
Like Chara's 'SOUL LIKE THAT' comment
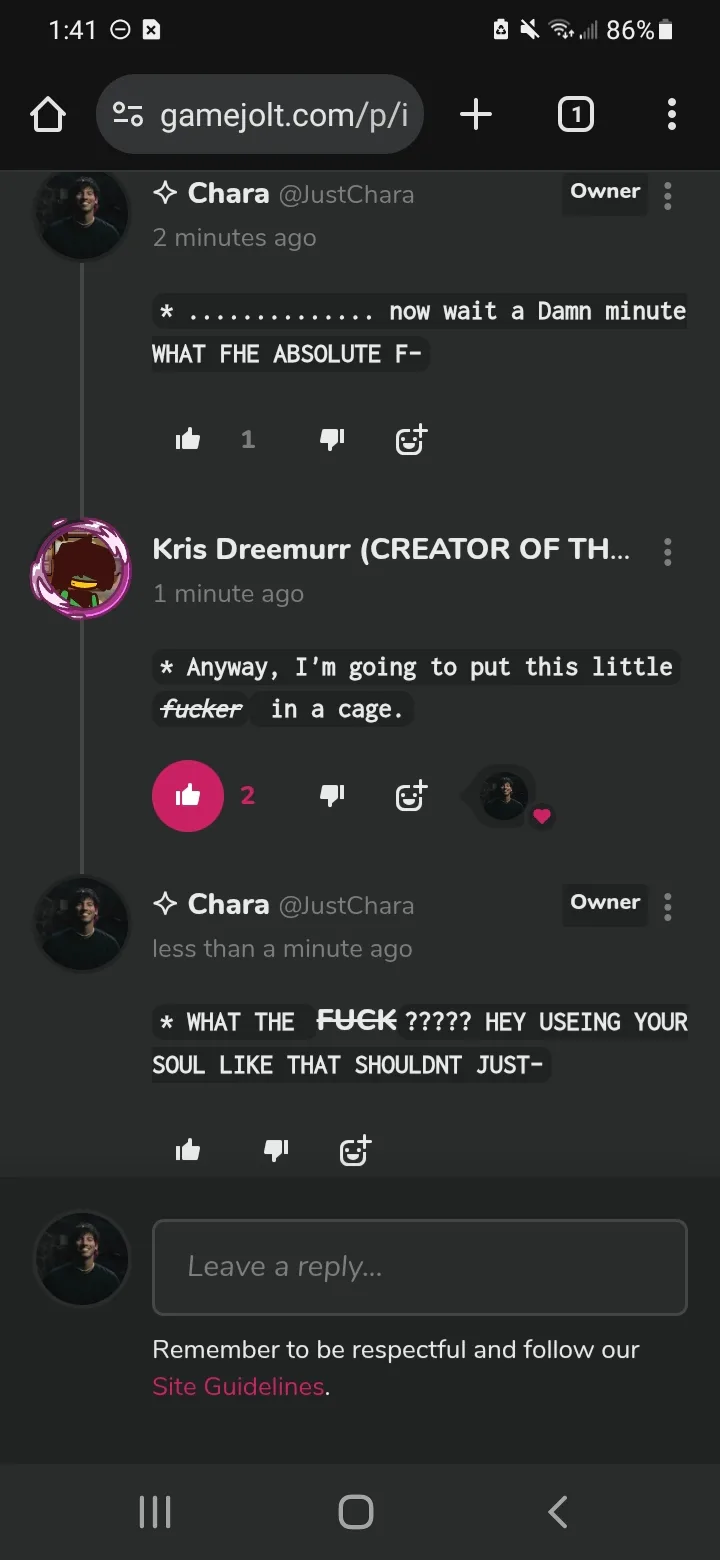(x=188, y=1151)
